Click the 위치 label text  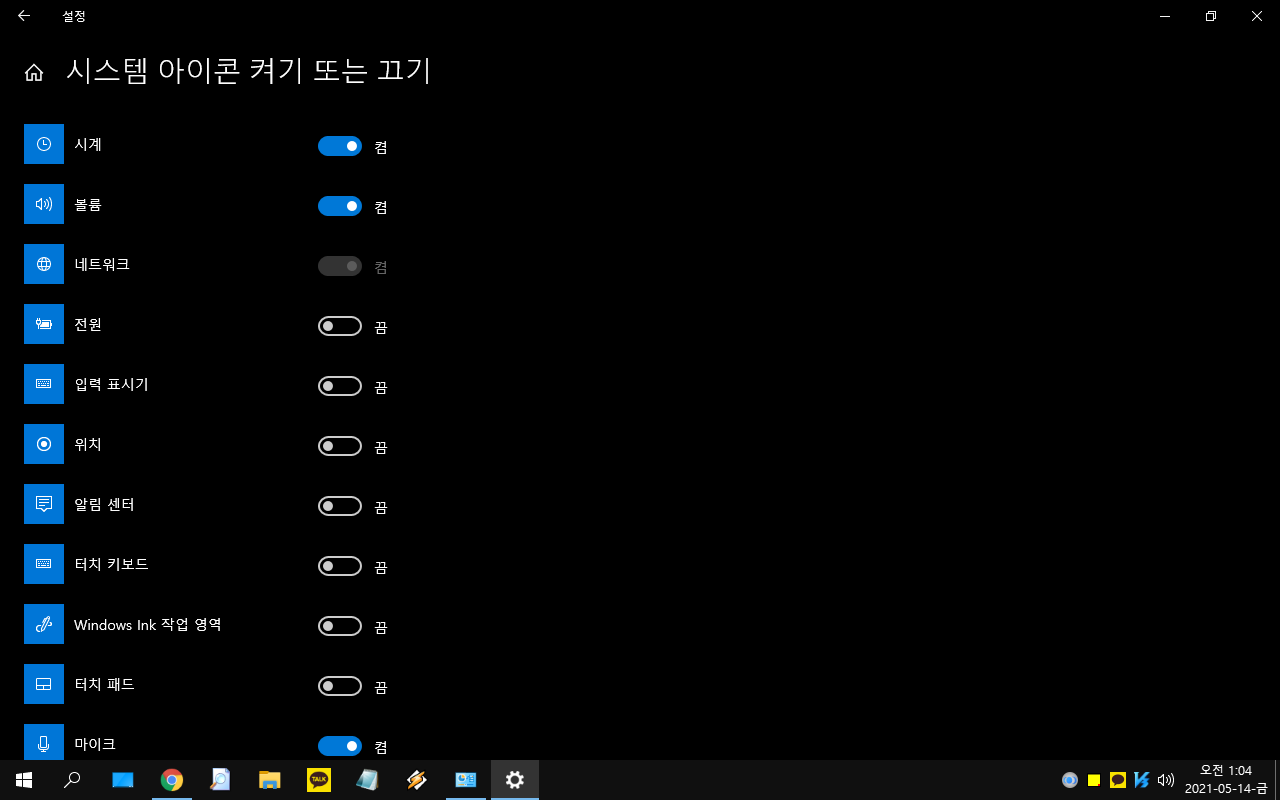point(88,444)
